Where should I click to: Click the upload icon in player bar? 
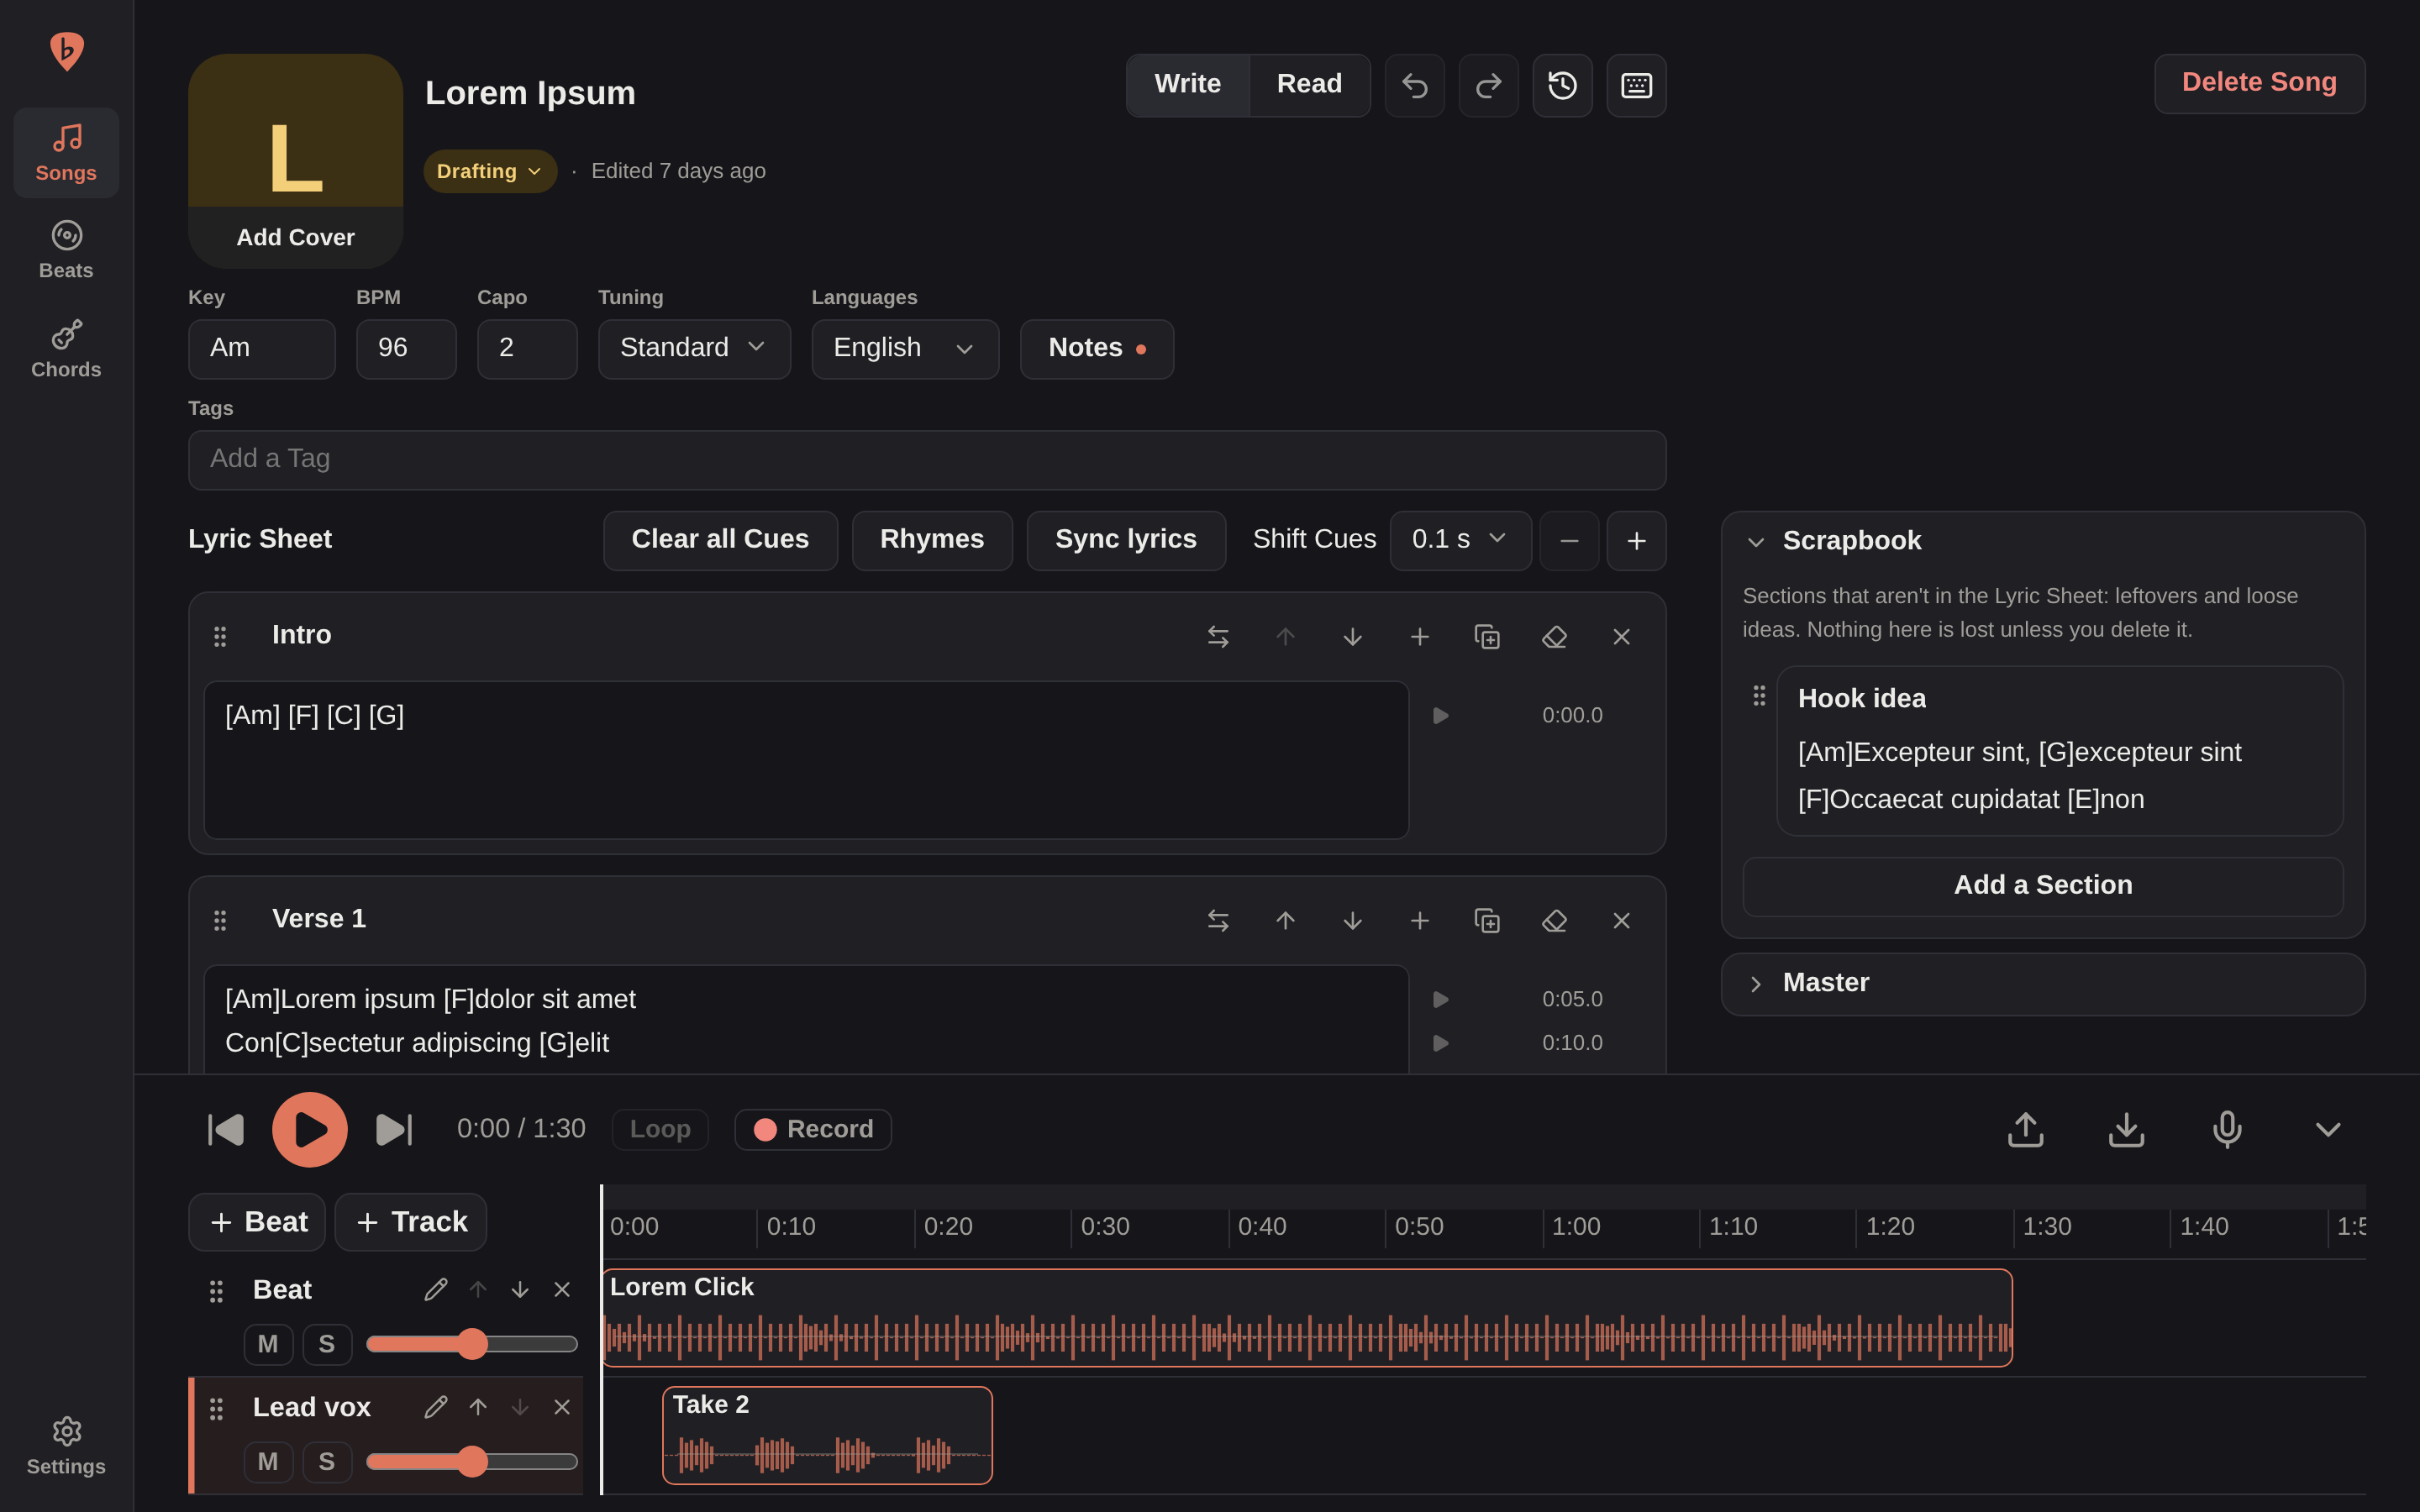coord(2025,1129)
